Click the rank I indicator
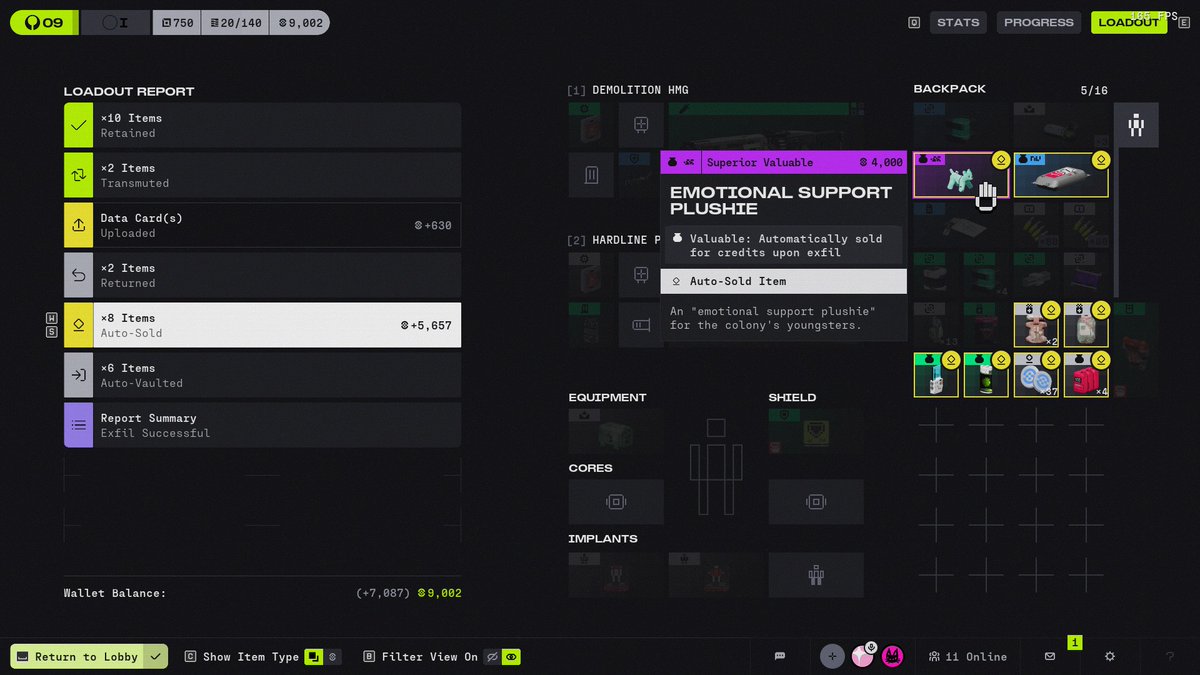Image resolution: width=1200 pixels, height=675 pixels. coord(115,22)
